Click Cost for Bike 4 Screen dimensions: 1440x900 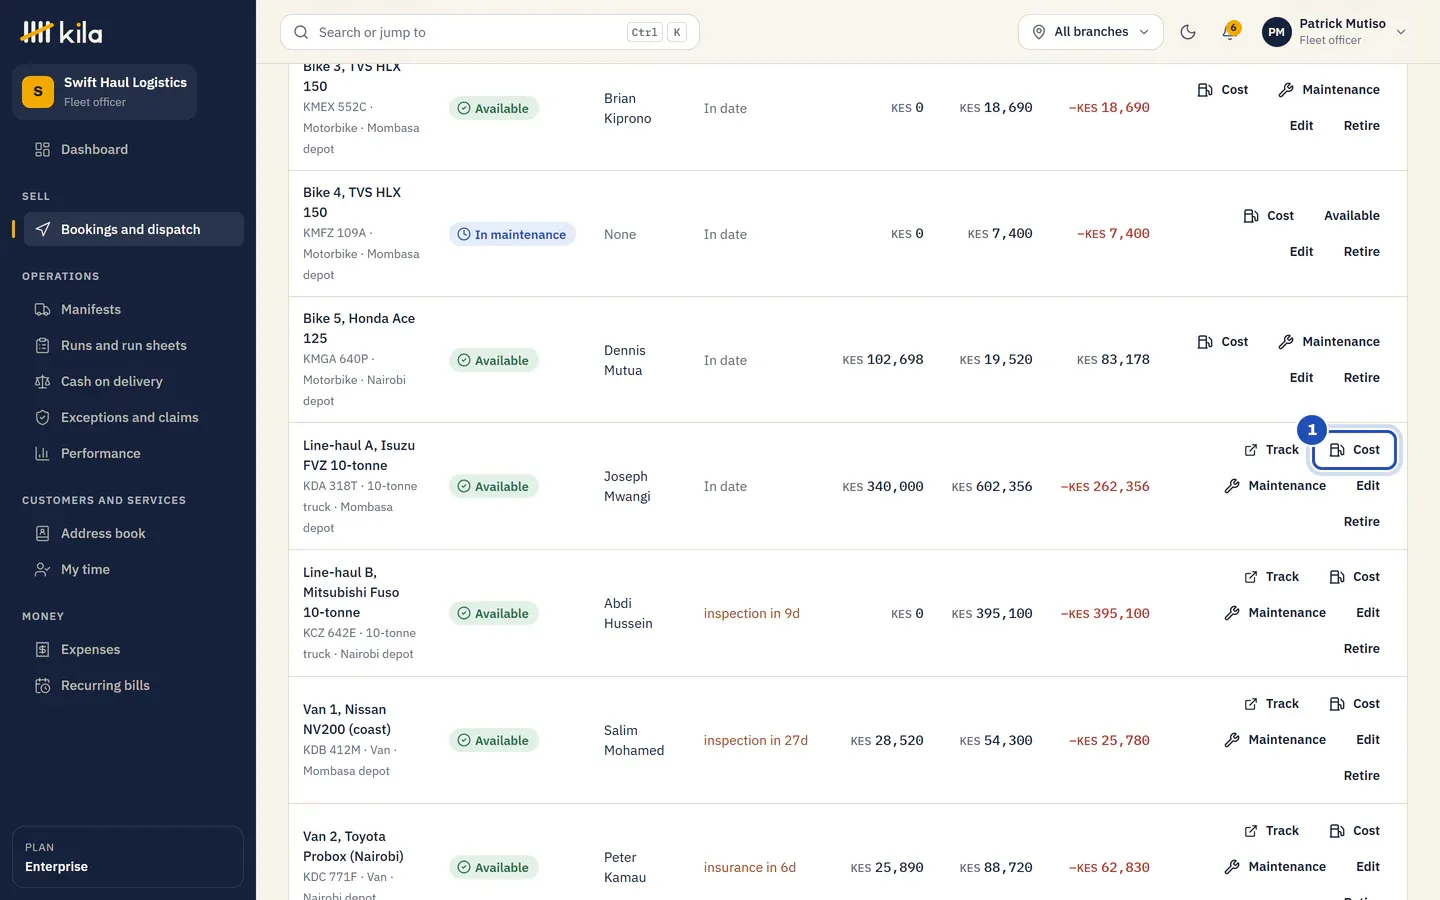1269,216
